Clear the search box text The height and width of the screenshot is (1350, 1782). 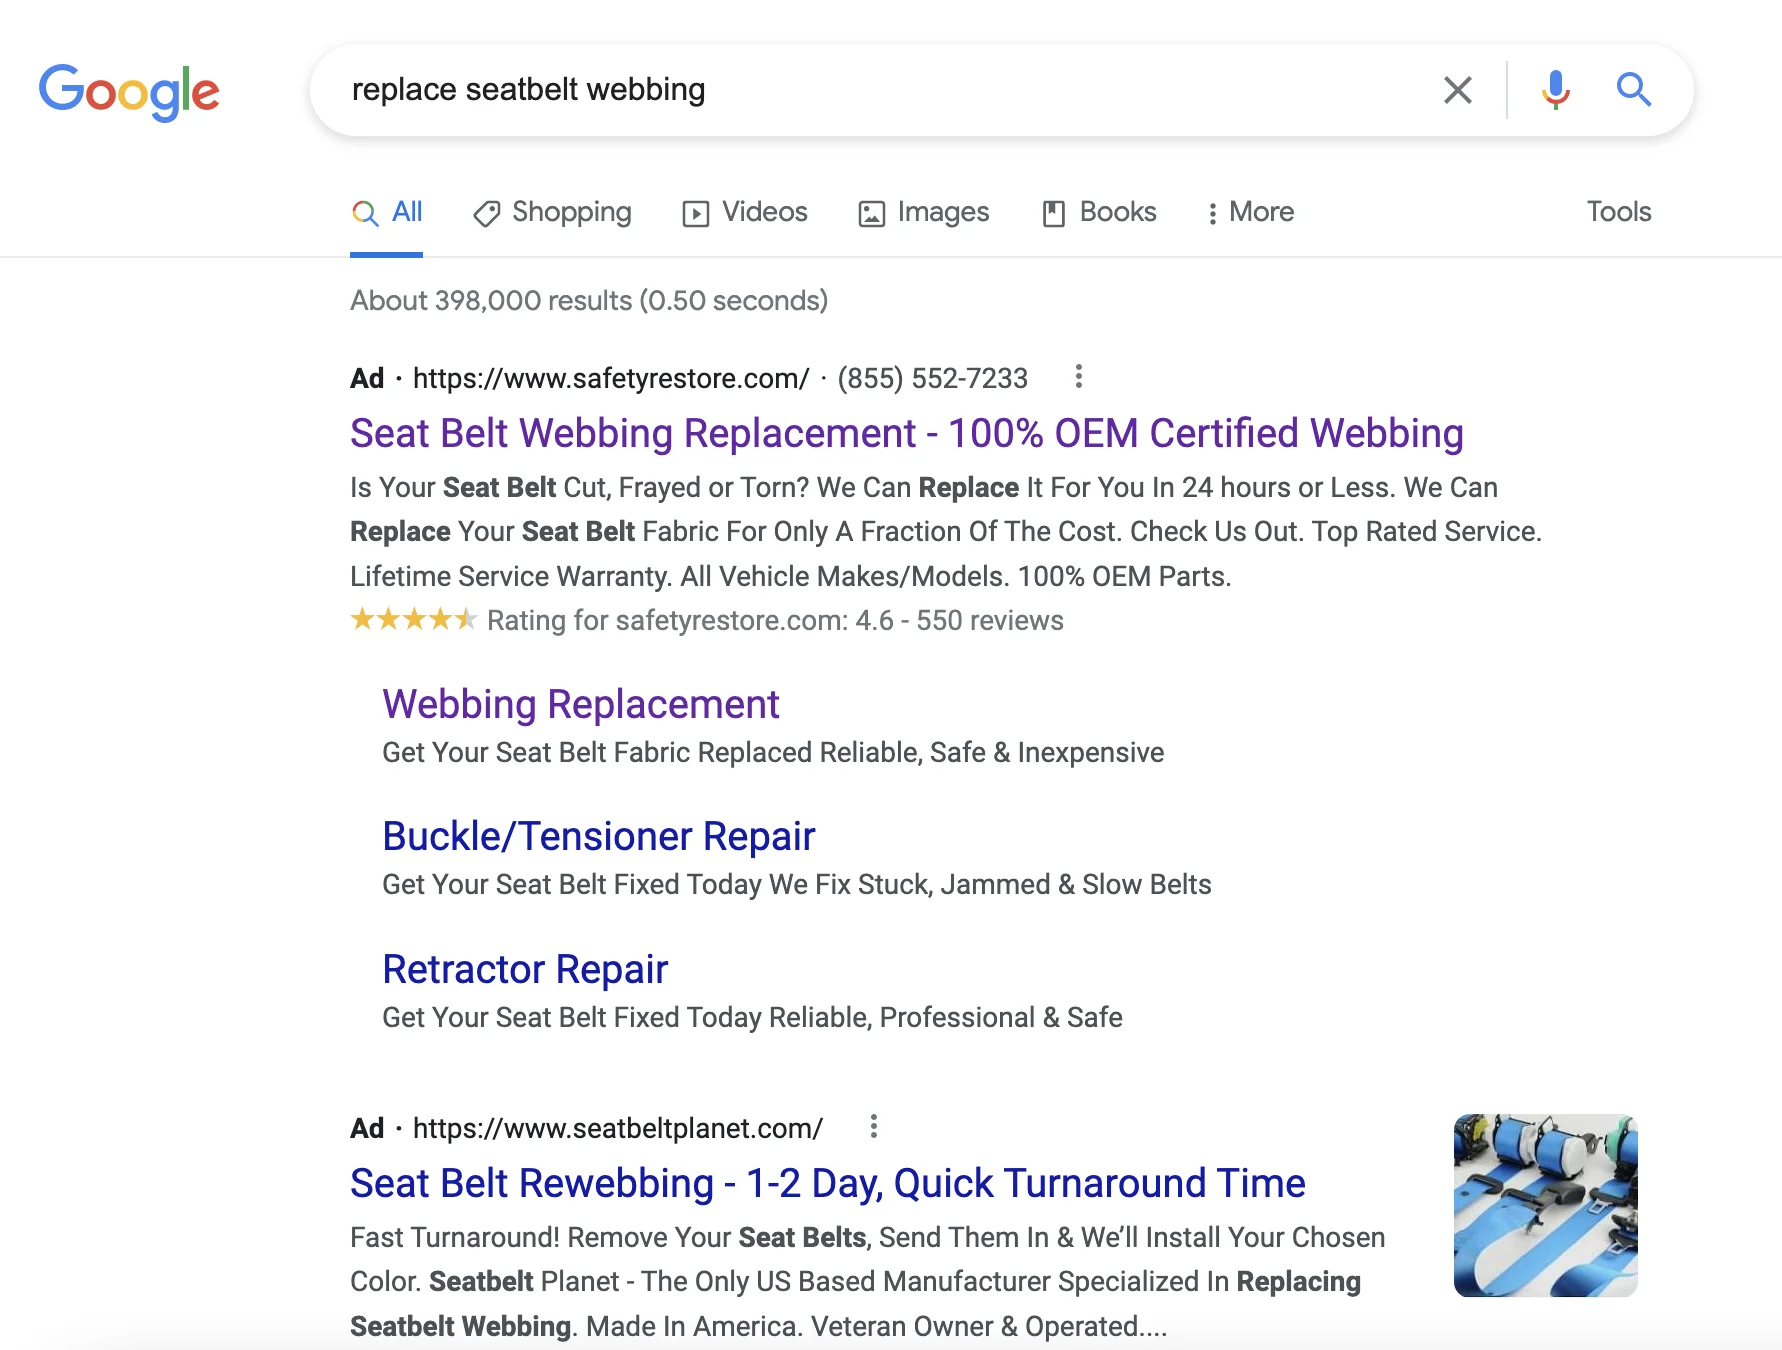(1457, 90)
